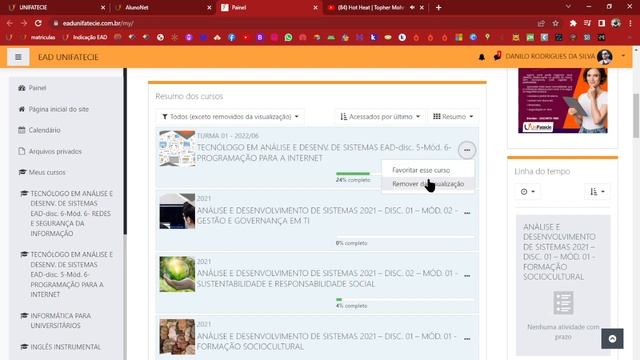The image size is (640, 360).
Task: Open Informática para Universitários in sidebar
Action: tap(60, 320)
